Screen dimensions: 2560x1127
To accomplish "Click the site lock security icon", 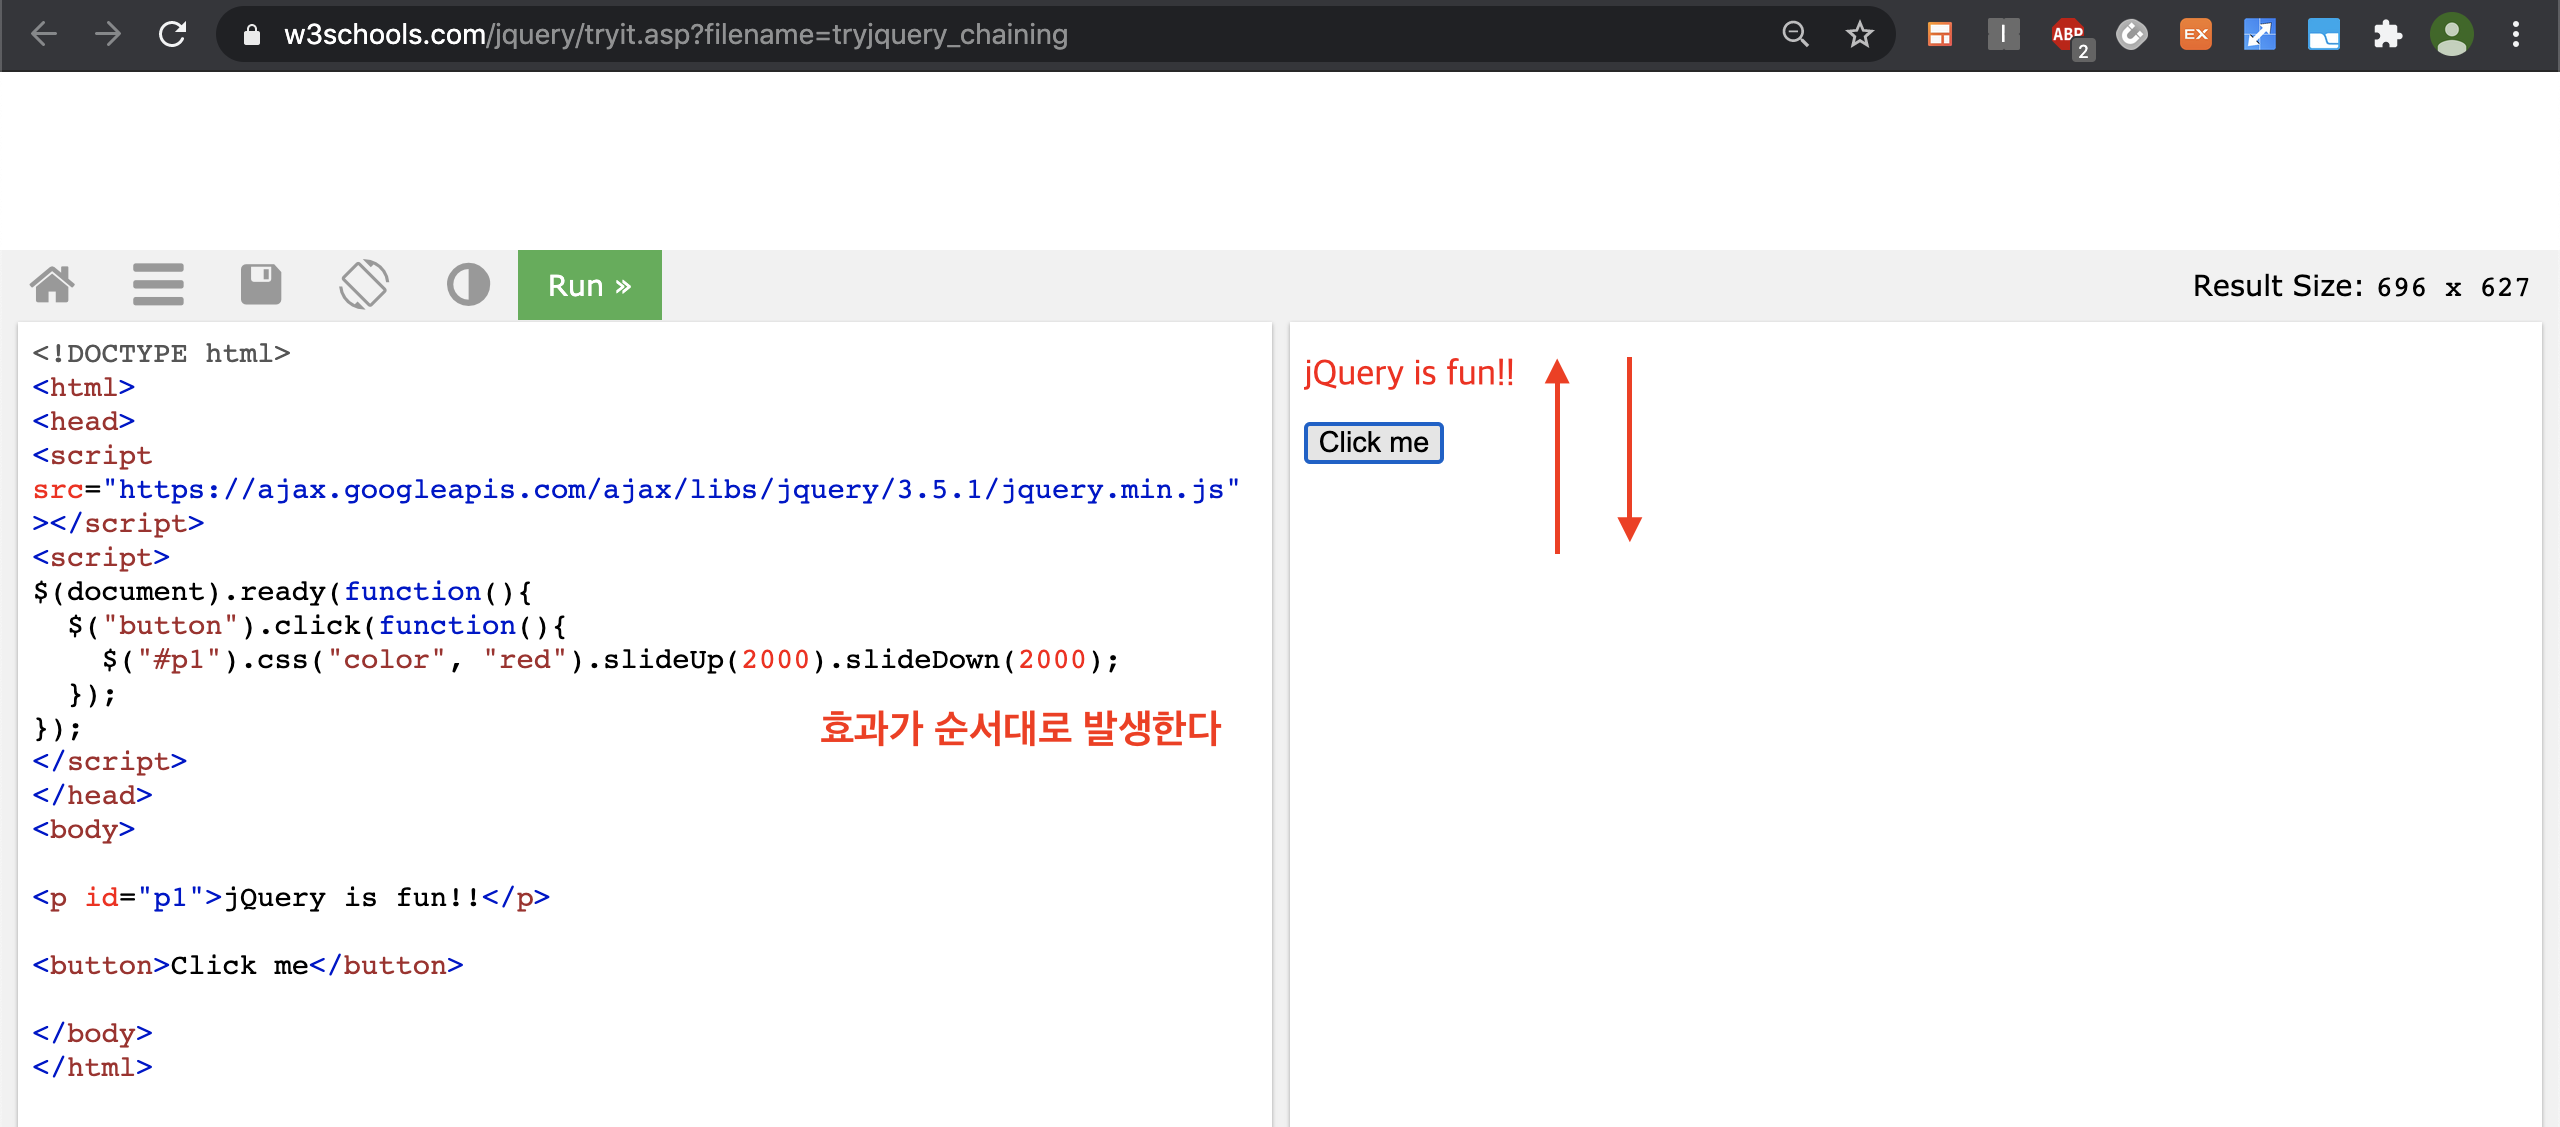I will pyautogui.click(x=252, y=35).
